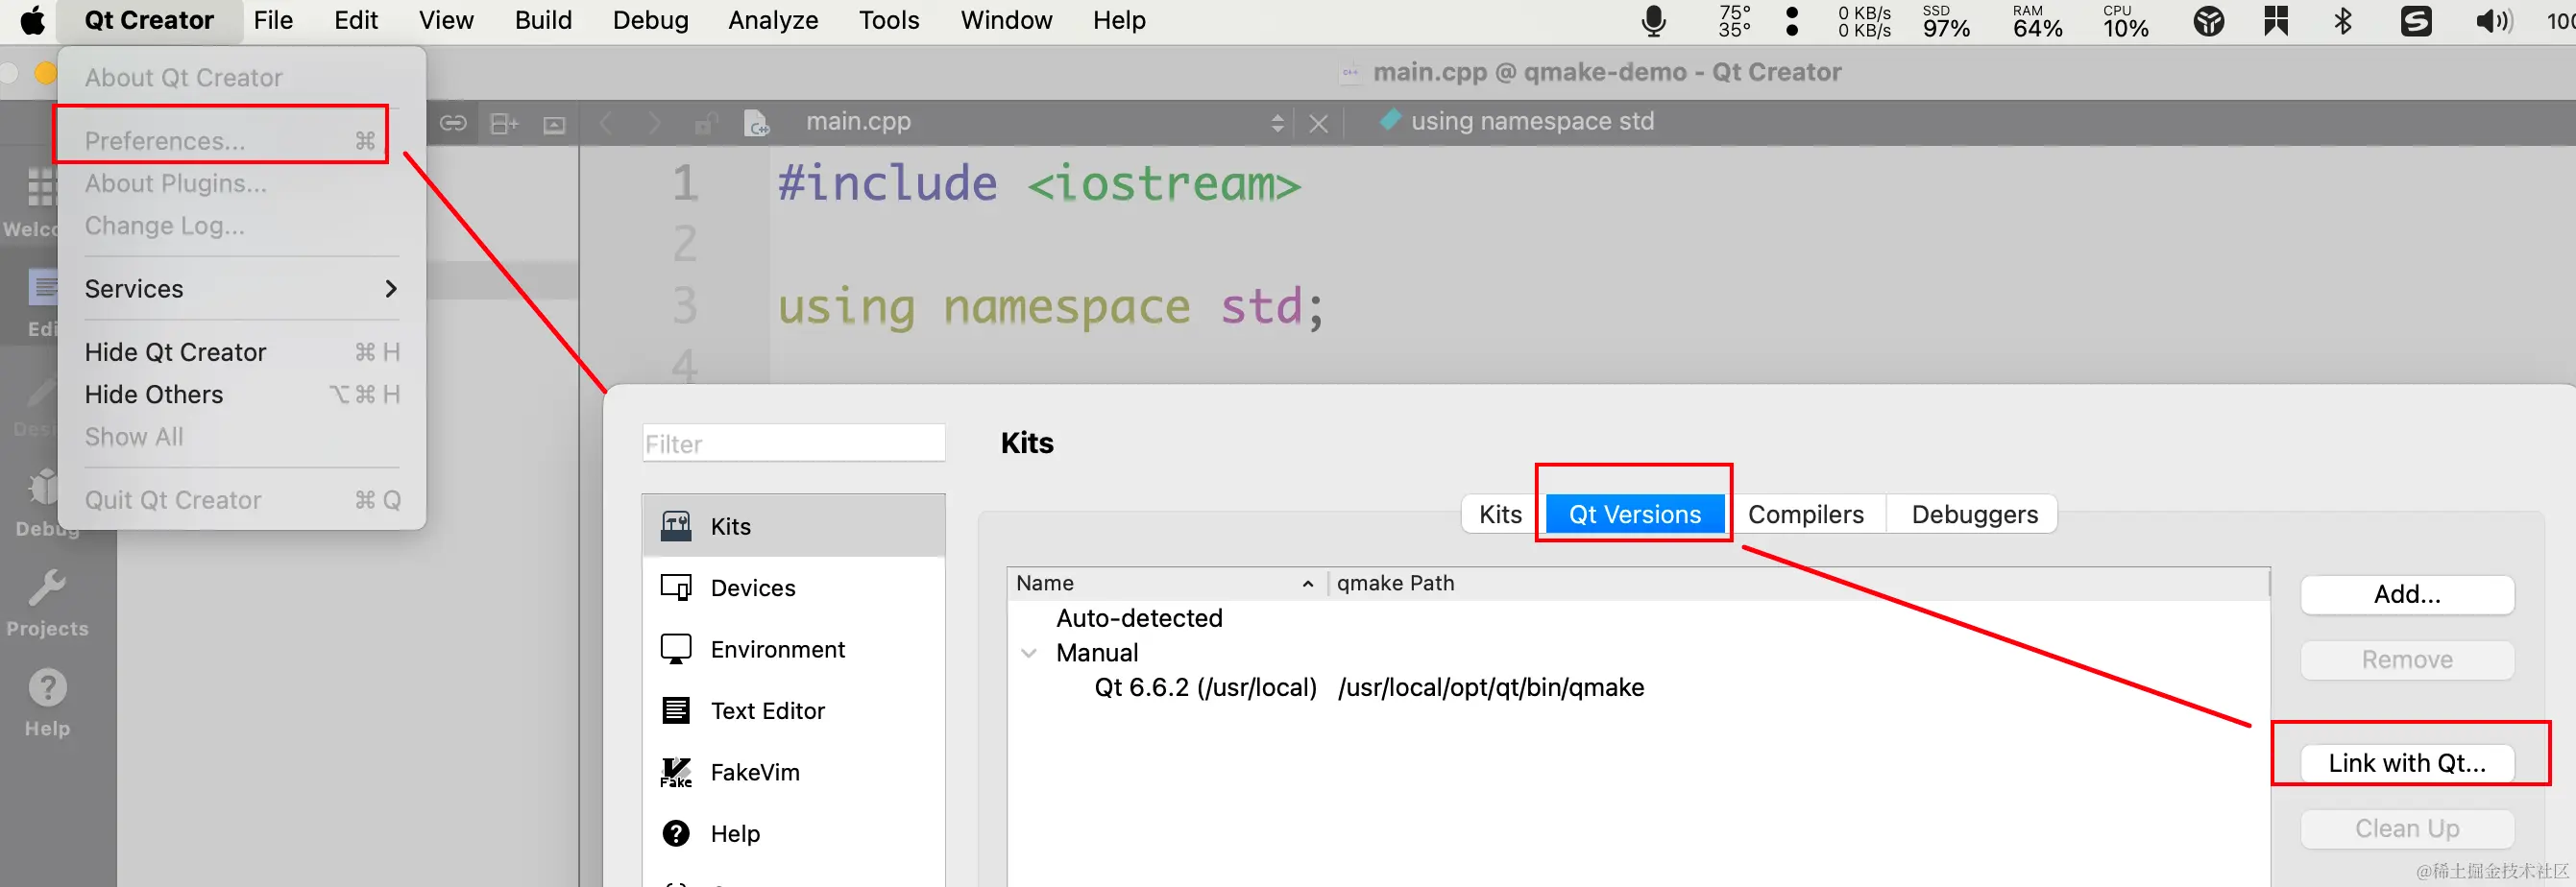Switch to the Compilers tab
Viewport: 2576px width, 887px height.
(1806, 514)
